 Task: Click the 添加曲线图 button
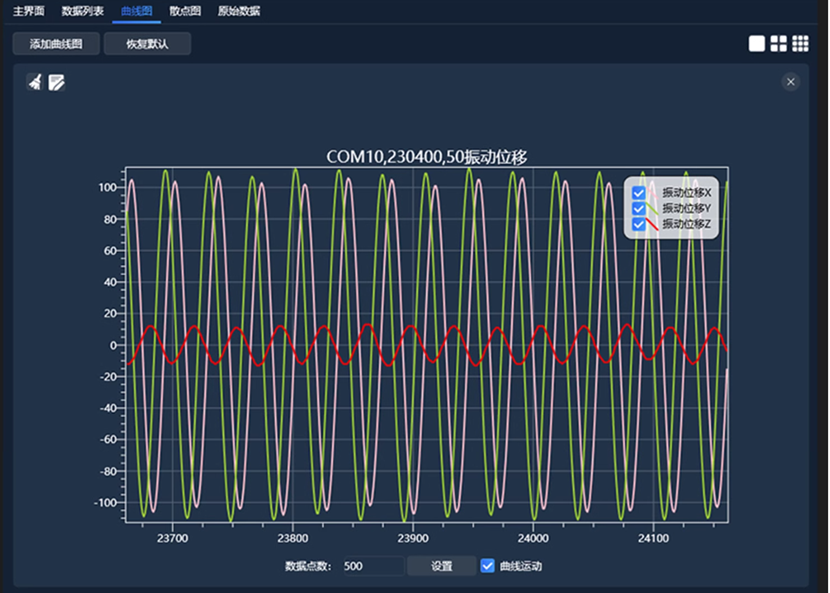(56, 44)
